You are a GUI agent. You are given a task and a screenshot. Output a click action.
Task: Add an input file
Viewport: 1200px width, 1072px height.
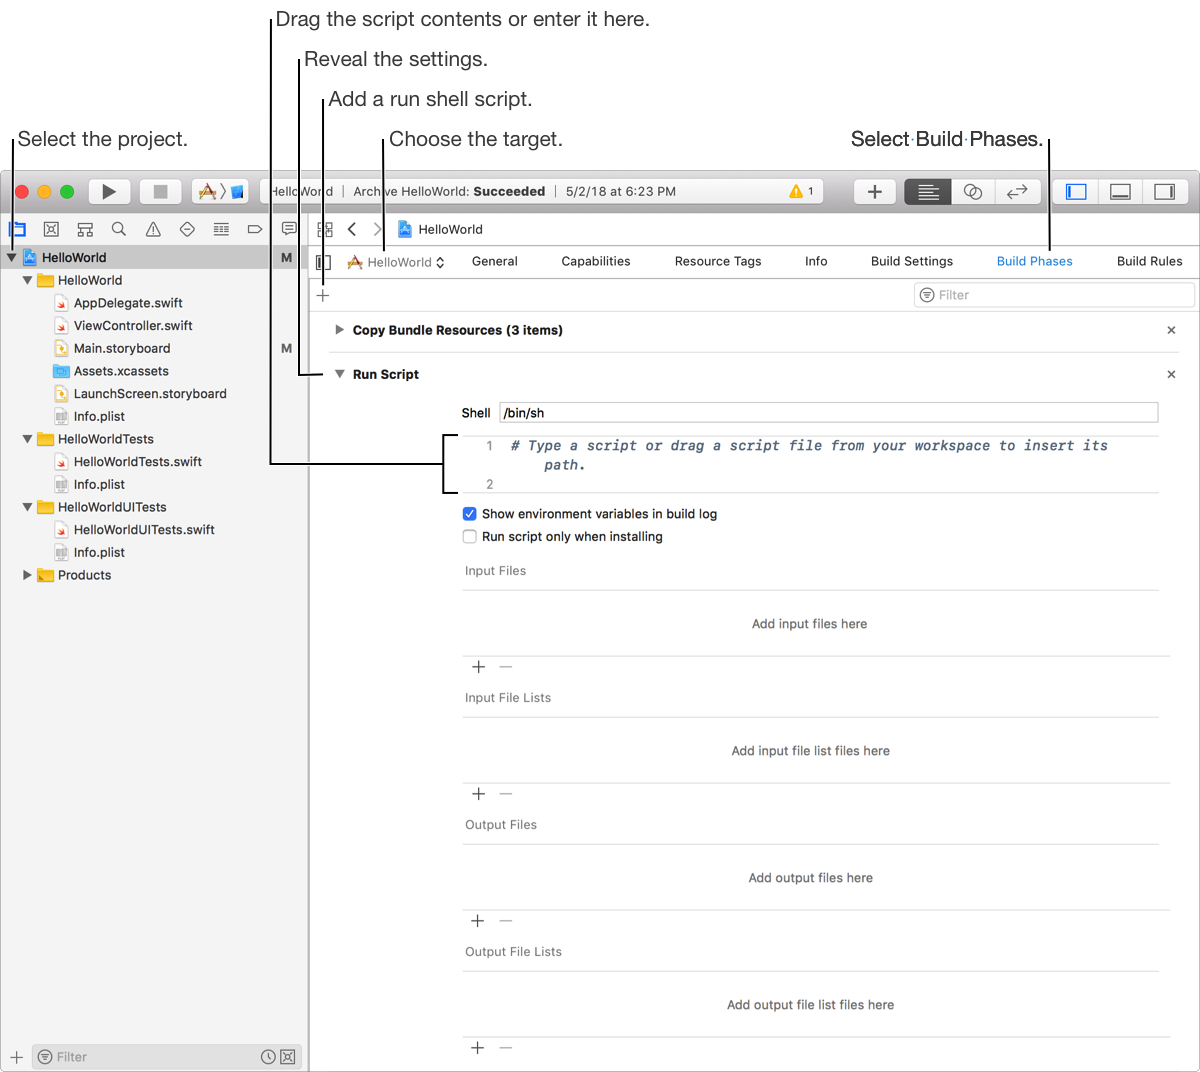click(478, 667)
